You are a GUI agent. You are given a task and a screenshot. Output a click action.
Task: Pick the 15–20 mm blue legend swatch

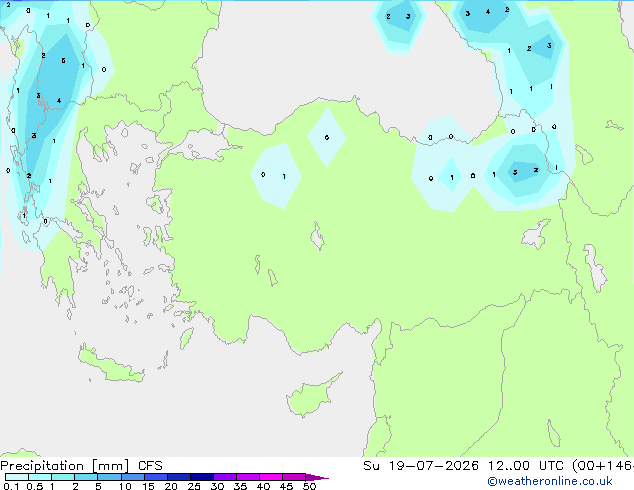click(x=156, y=477)
